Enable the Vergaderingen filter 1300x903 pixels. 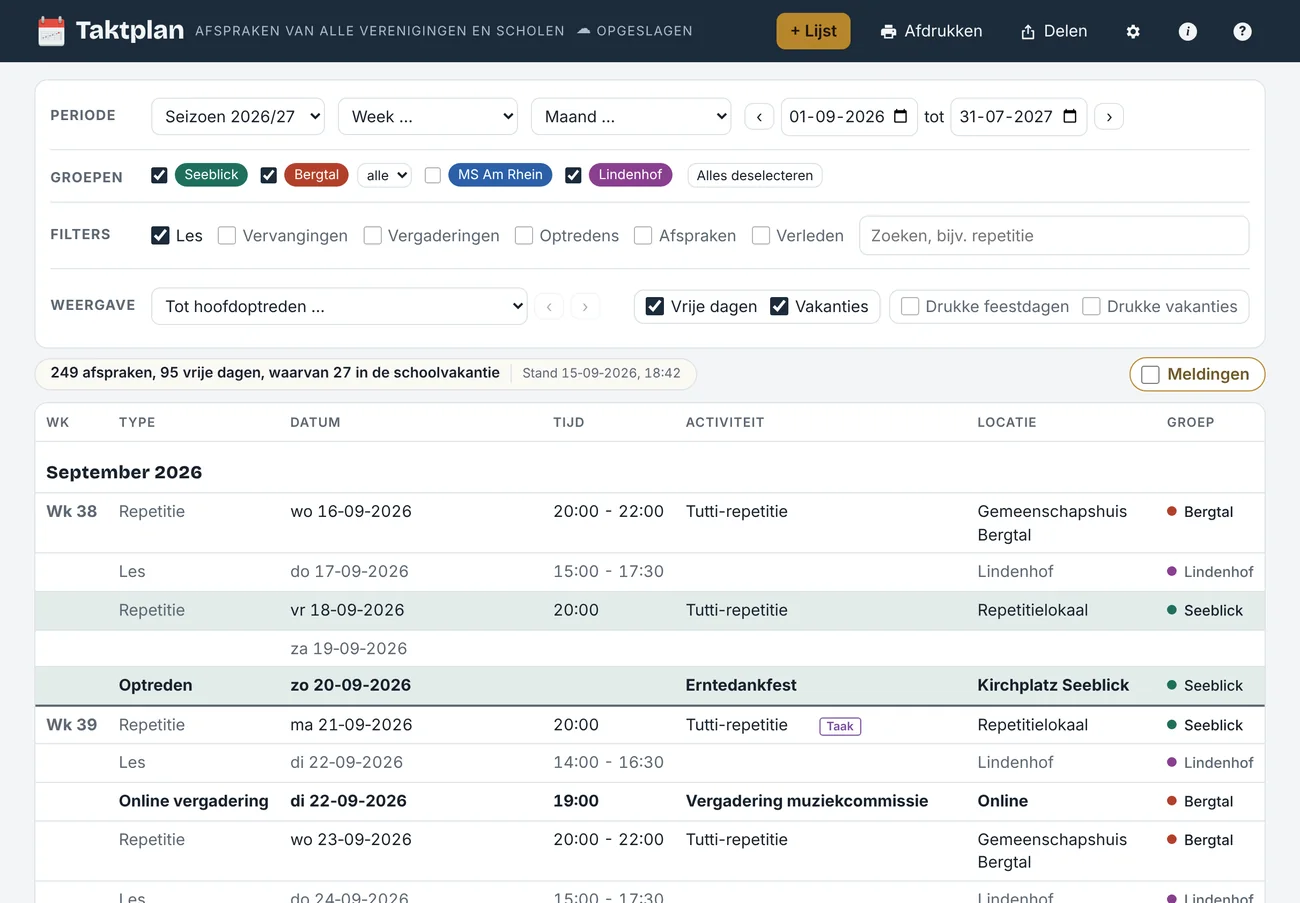click(x=373, y=236)
